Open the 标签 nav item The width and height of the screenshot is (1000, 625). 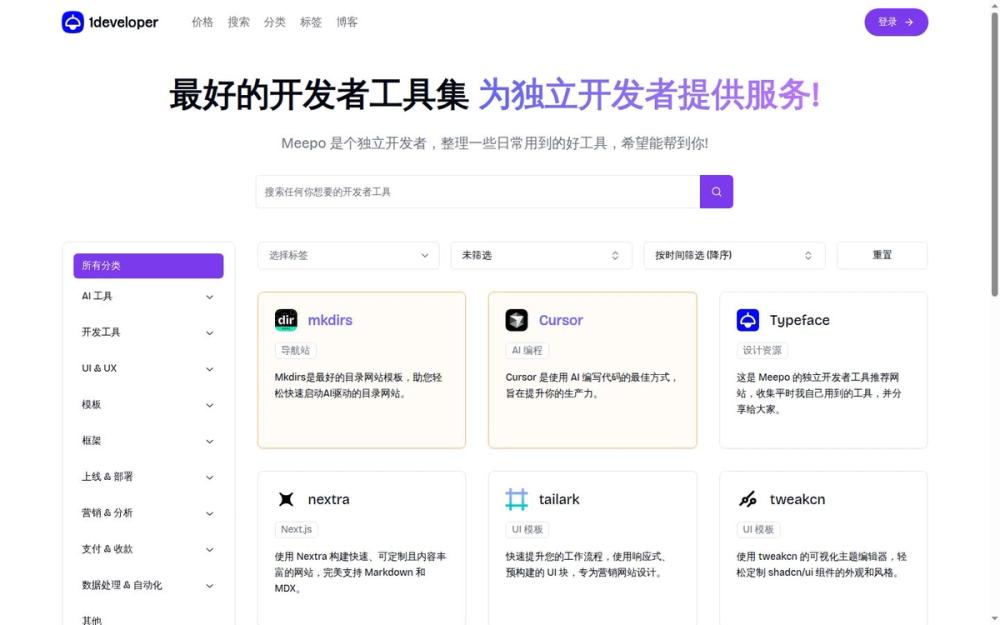311,22
